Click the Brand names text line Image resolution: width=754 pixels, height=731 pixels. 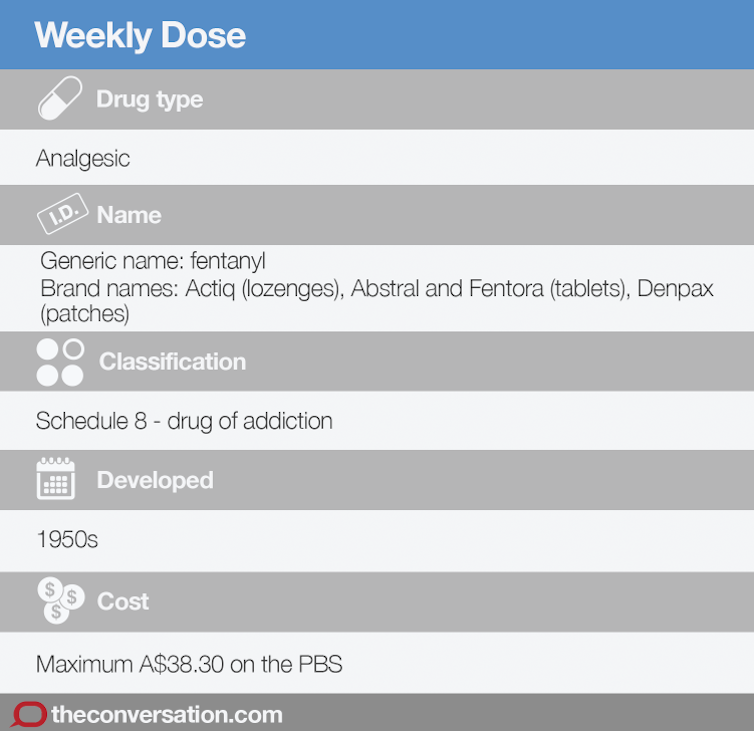tap(375, 289)
